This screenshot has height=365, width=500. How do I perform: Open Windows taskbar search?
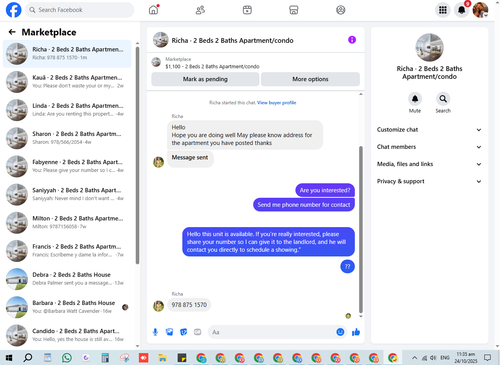[28, 358]
